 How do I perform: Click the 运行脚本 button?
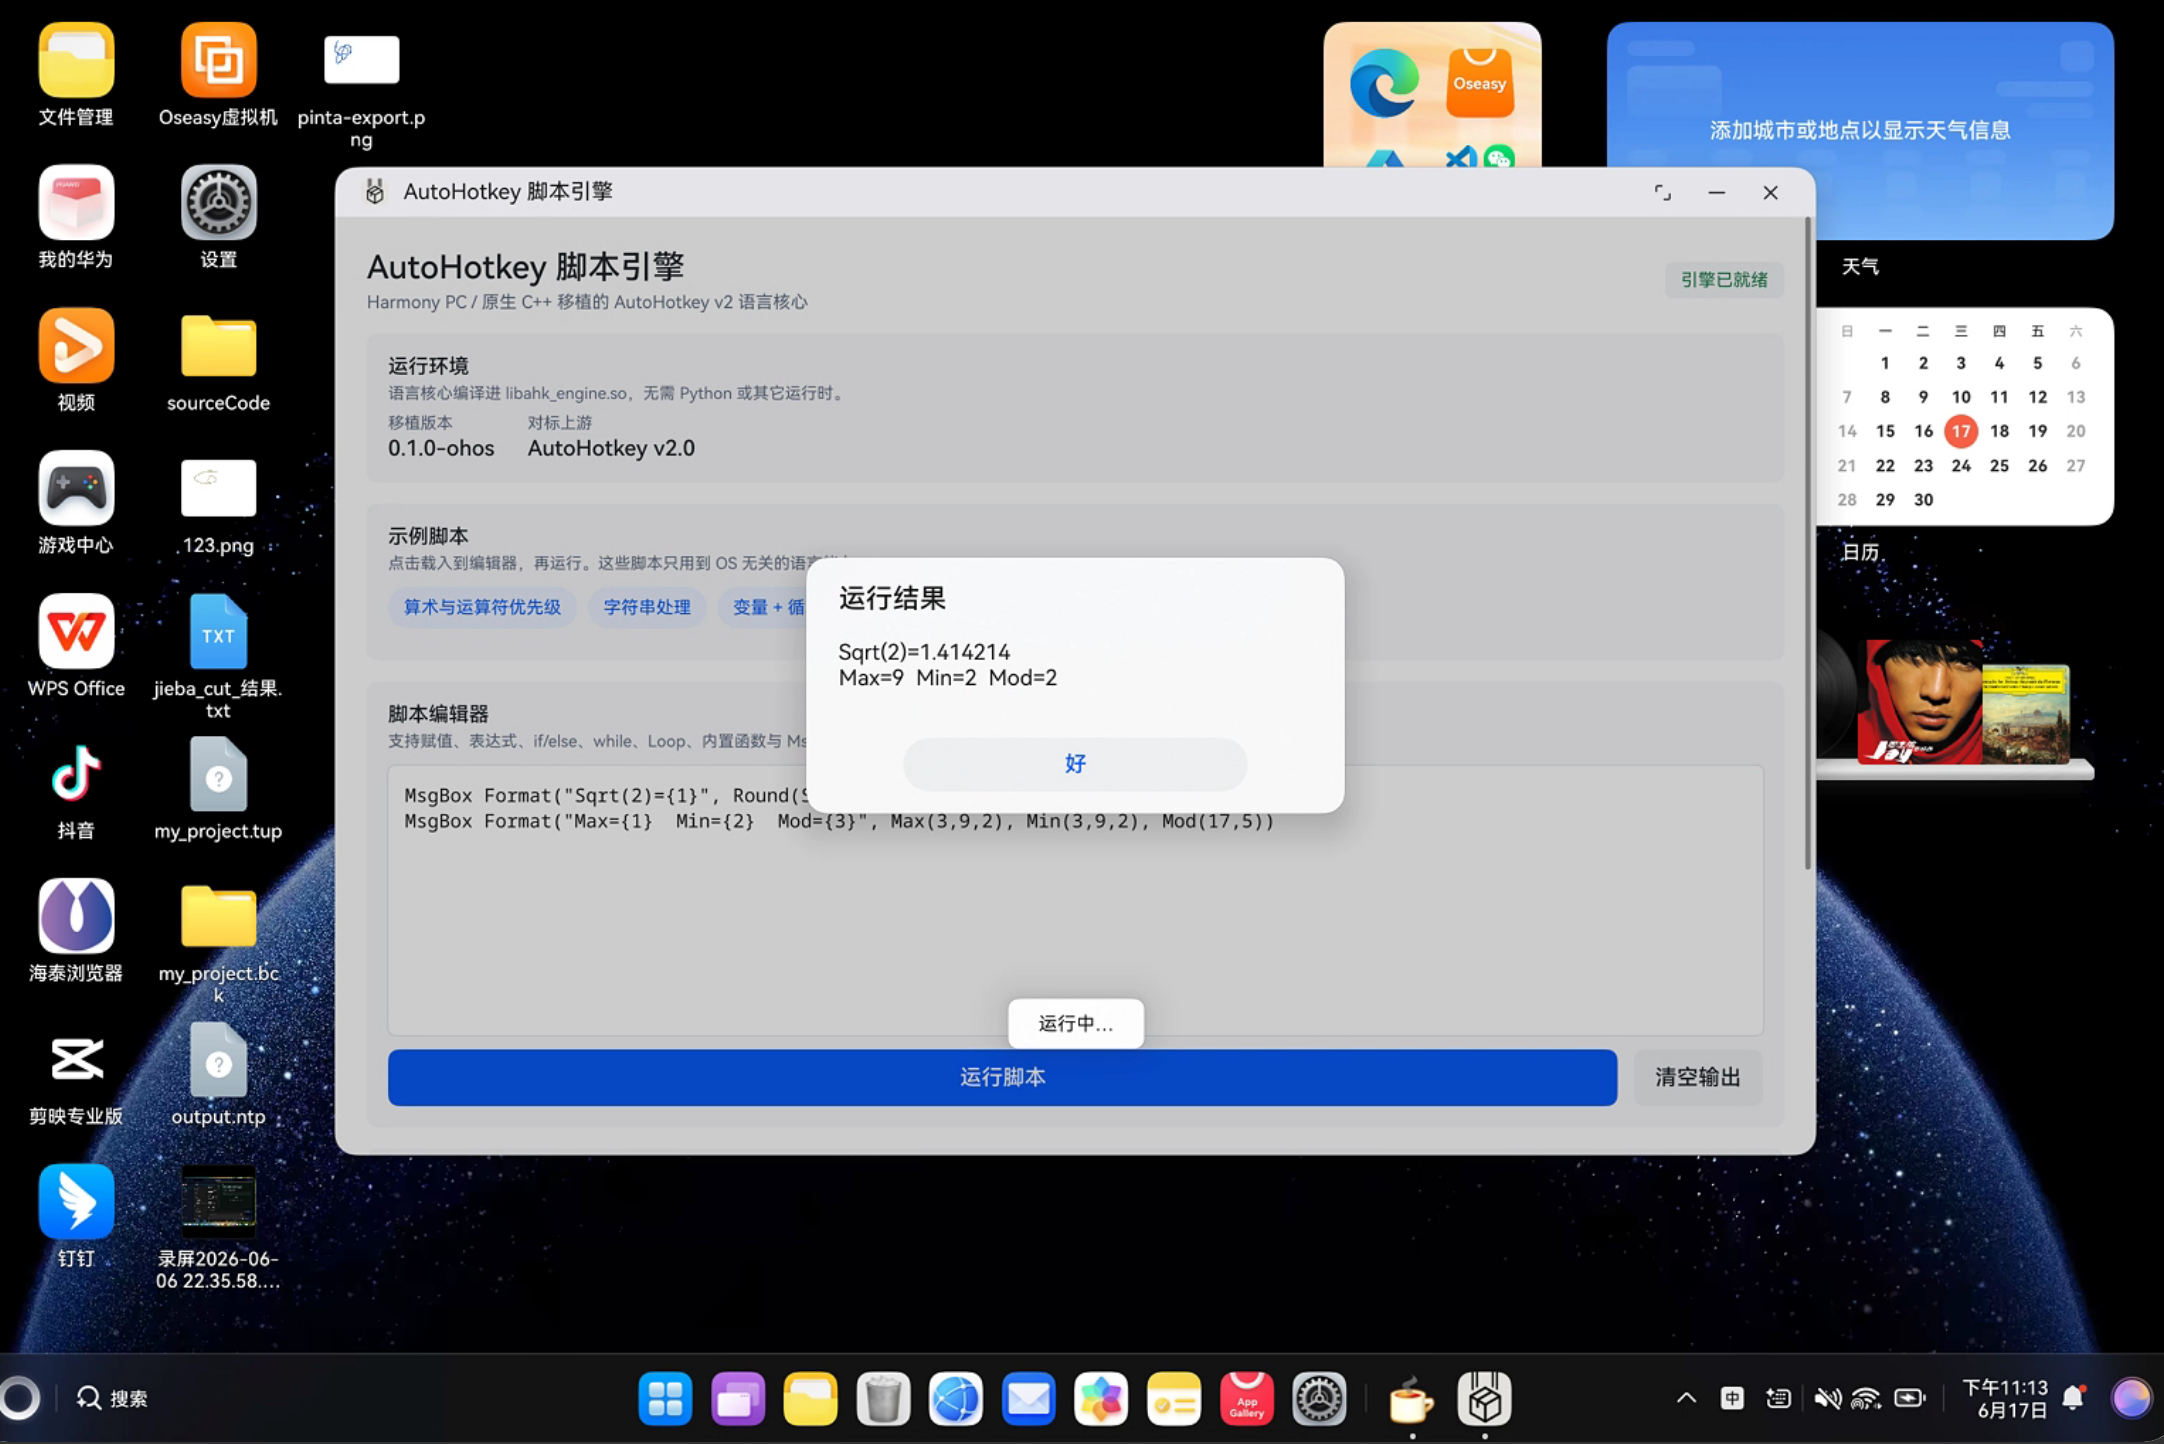pos(1002,1077)
